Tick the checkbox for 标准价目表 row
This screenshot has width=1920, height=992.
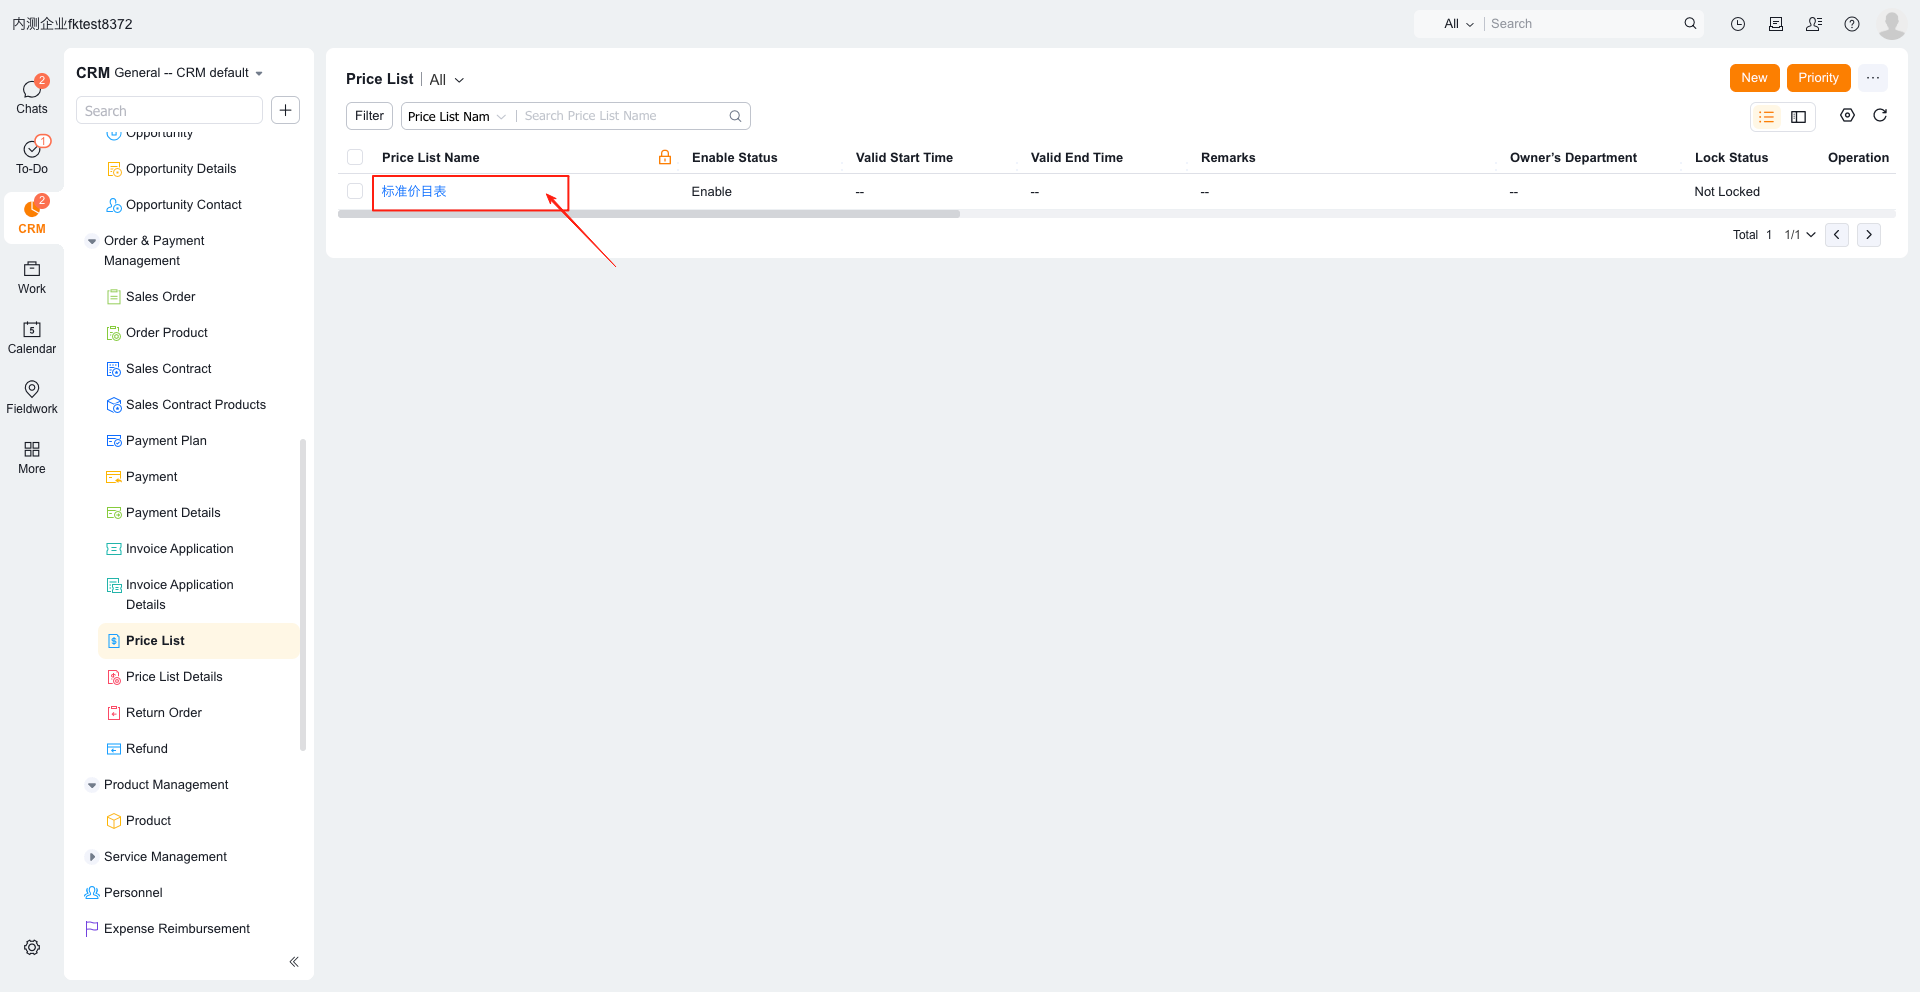pos(355,191)
